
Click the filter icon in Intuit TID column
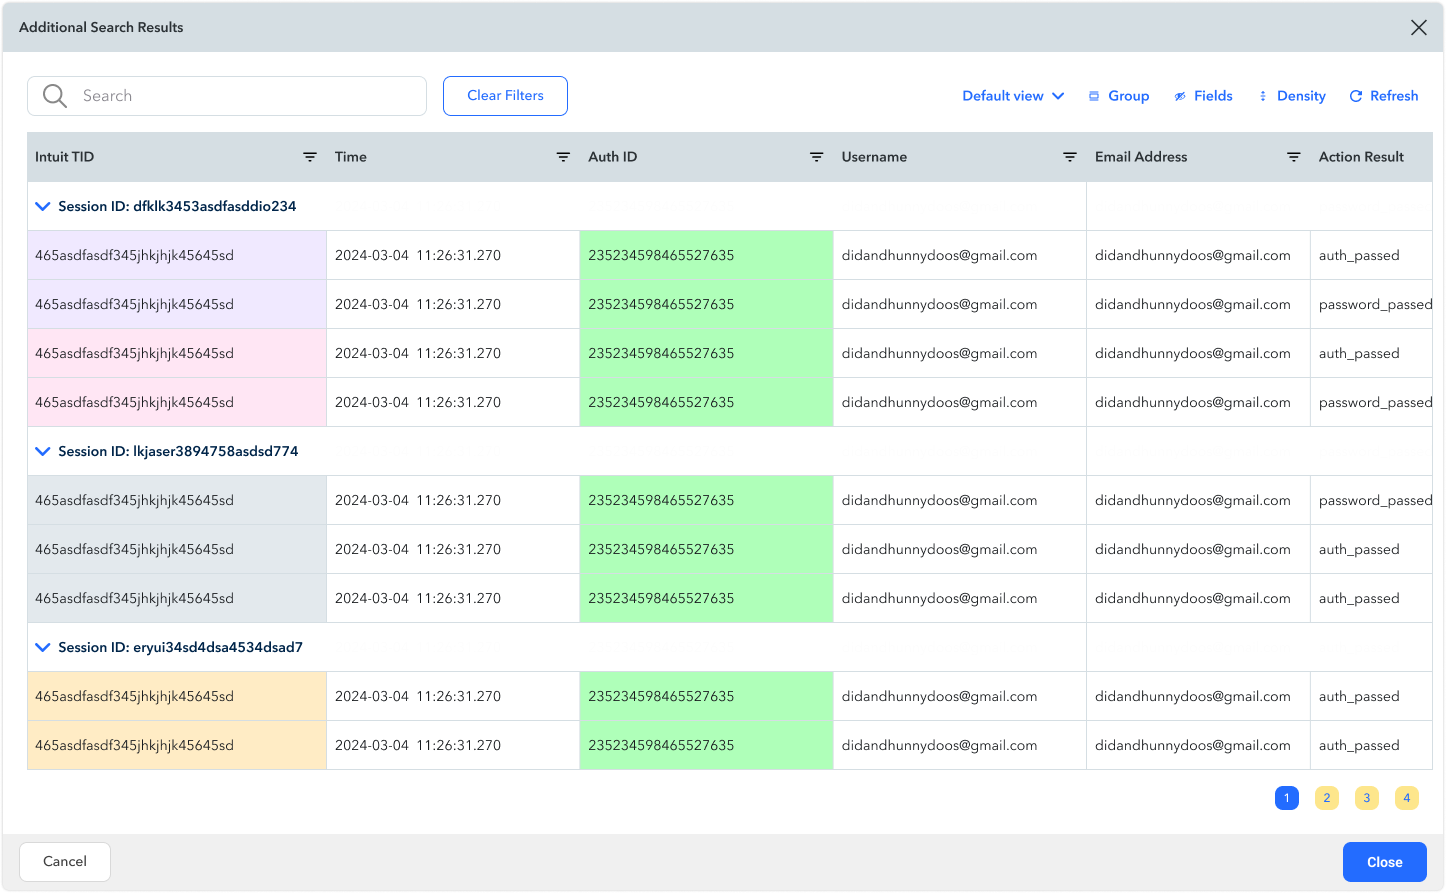click(310, 157)
